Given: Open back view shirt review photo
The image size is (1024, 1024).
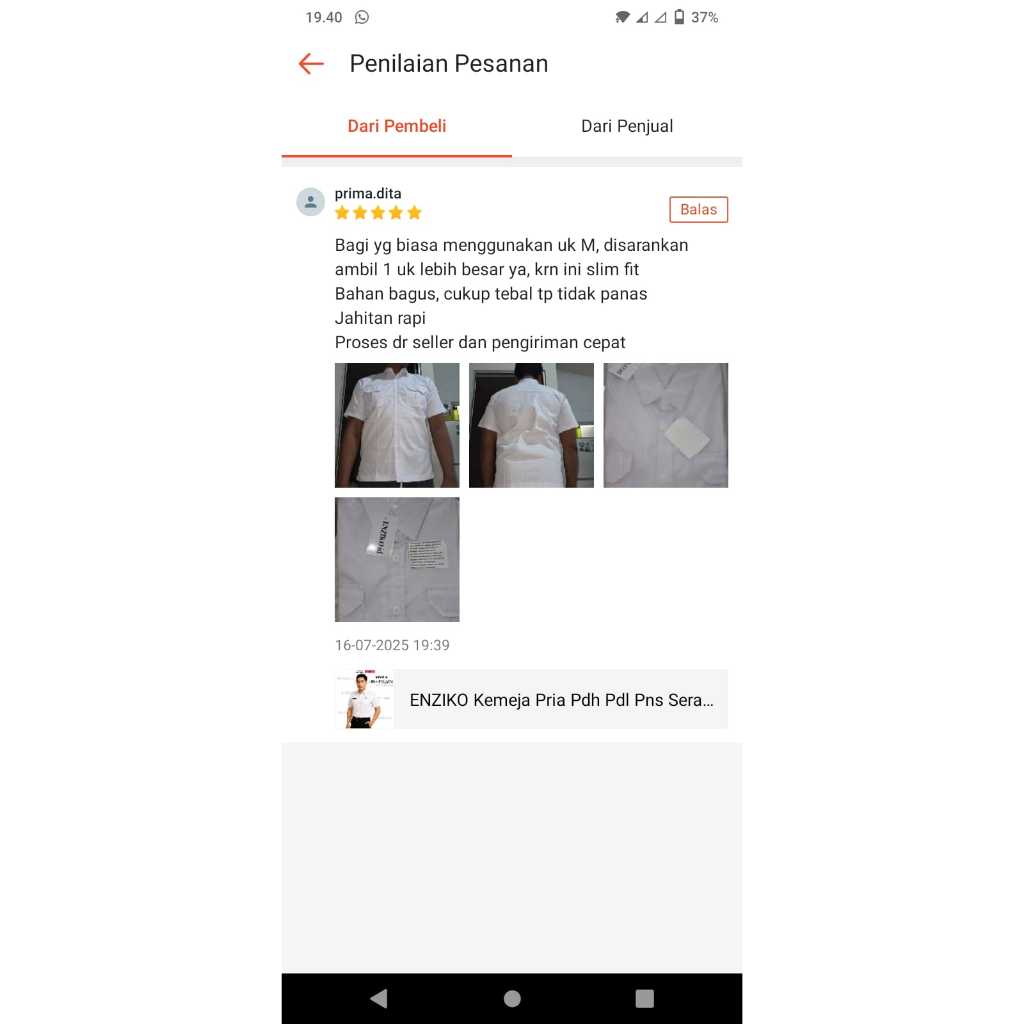Looking at the screenshot, I should 531,425.
